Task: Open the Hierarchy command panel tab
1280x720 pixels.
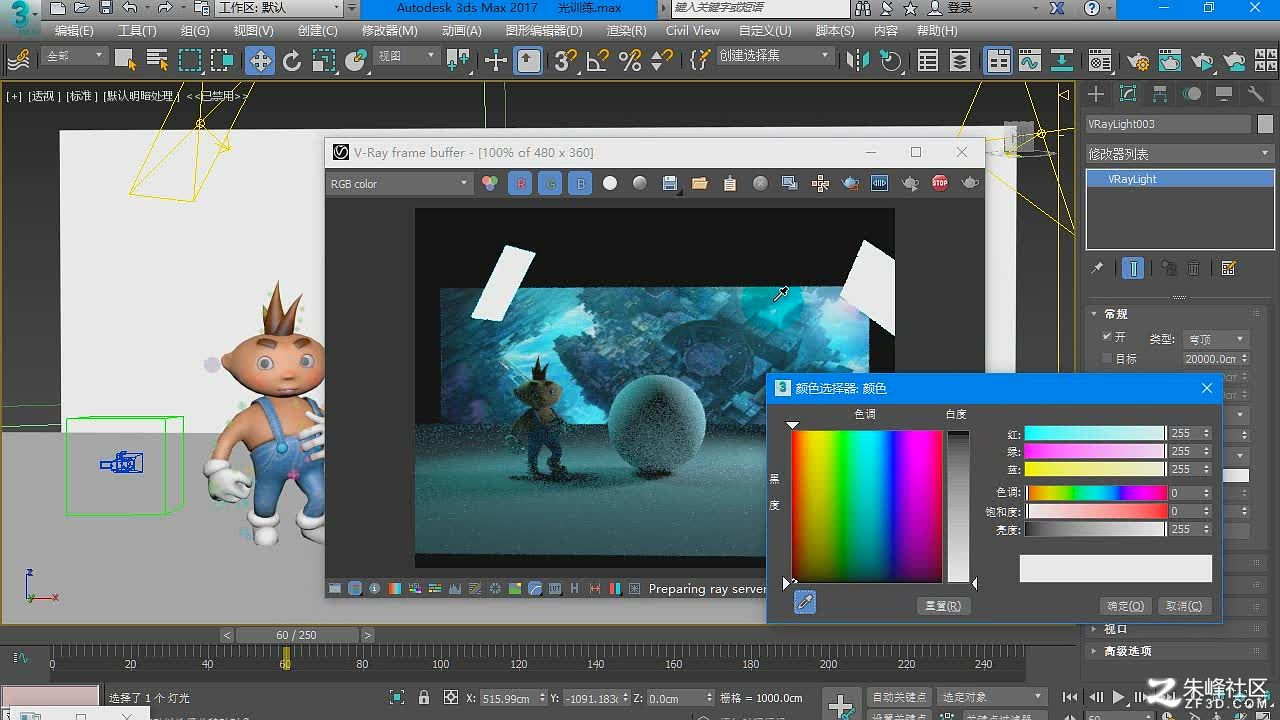Action: (x=1160, y=94)
